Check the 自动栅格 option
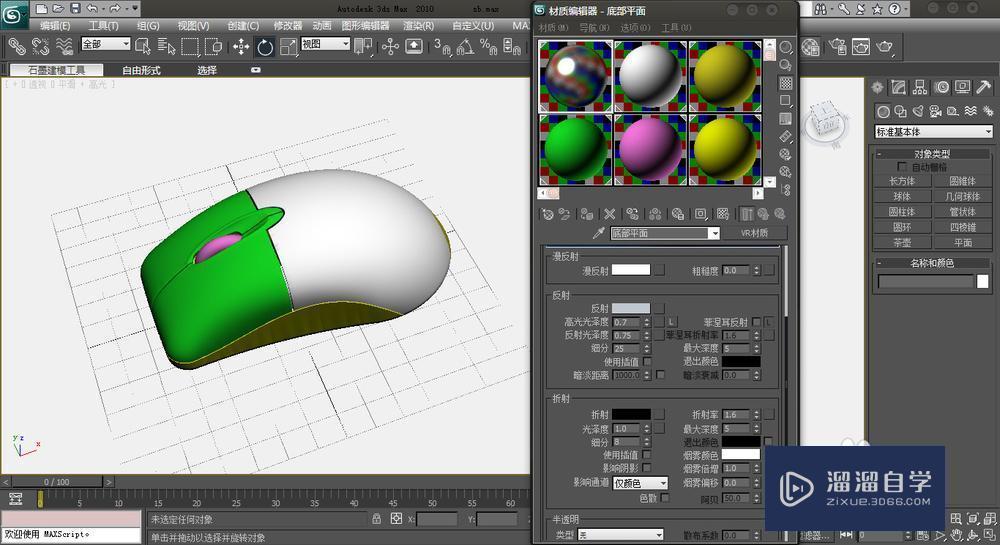The width and height of the screenshot is (1000, 545). (904, 167)
